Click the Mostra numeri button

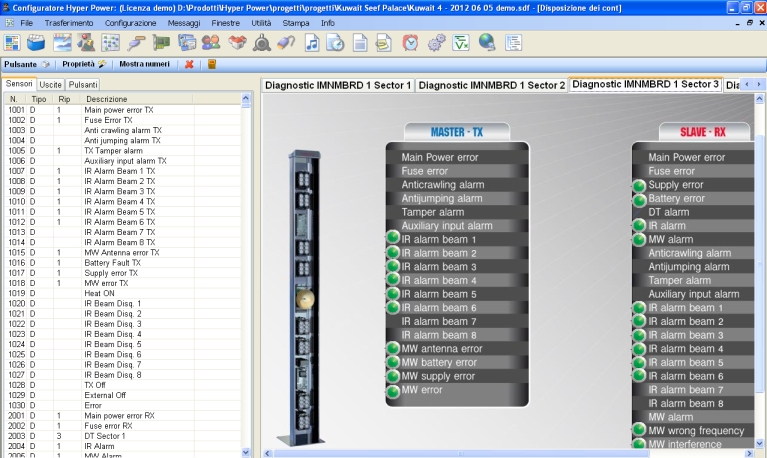pyautogui.click(x=144, y=64)
